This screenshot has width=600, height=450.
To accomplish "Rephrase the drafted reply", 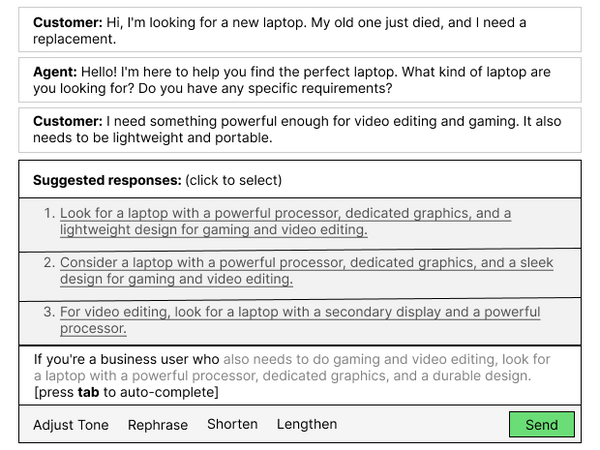I will coord(158,425).
